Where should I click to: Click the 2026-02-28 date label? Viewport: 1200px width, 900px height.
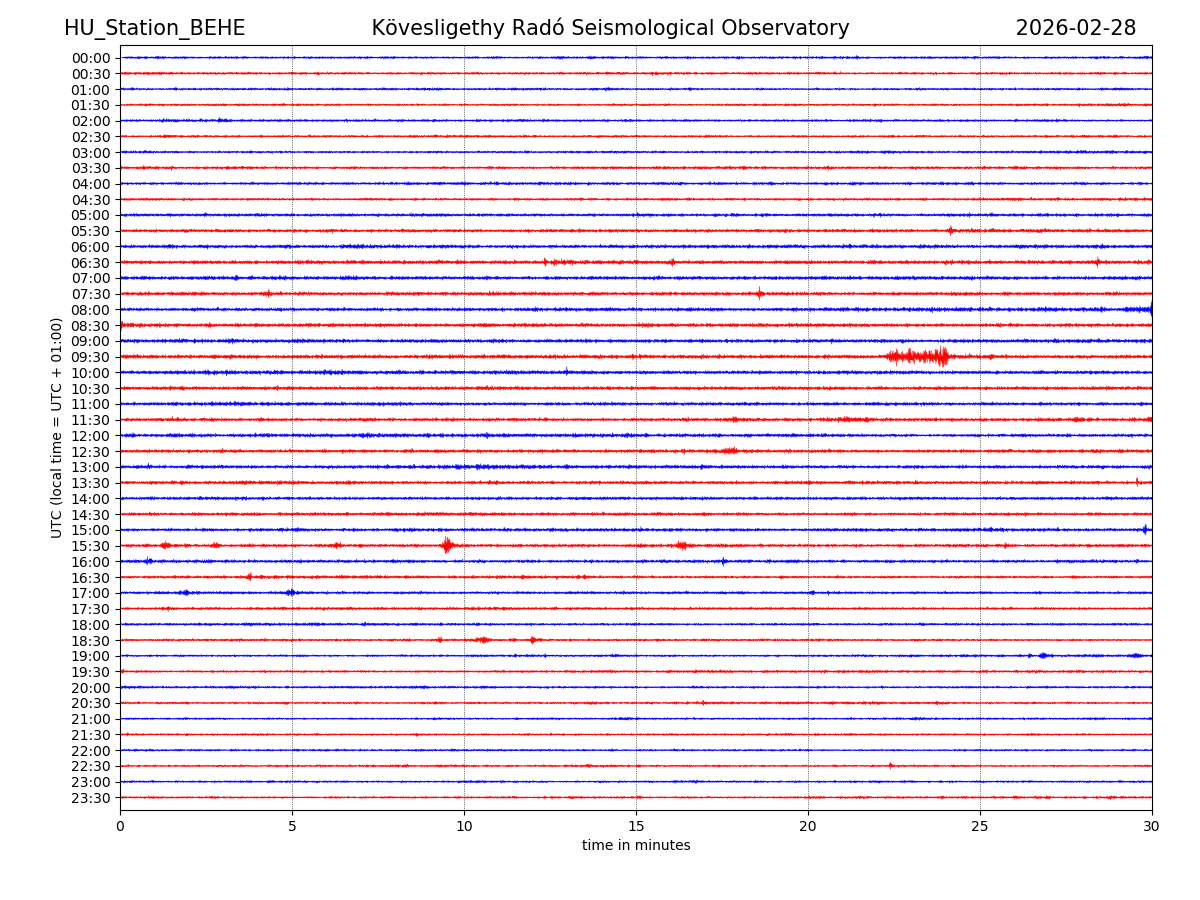1075,29
